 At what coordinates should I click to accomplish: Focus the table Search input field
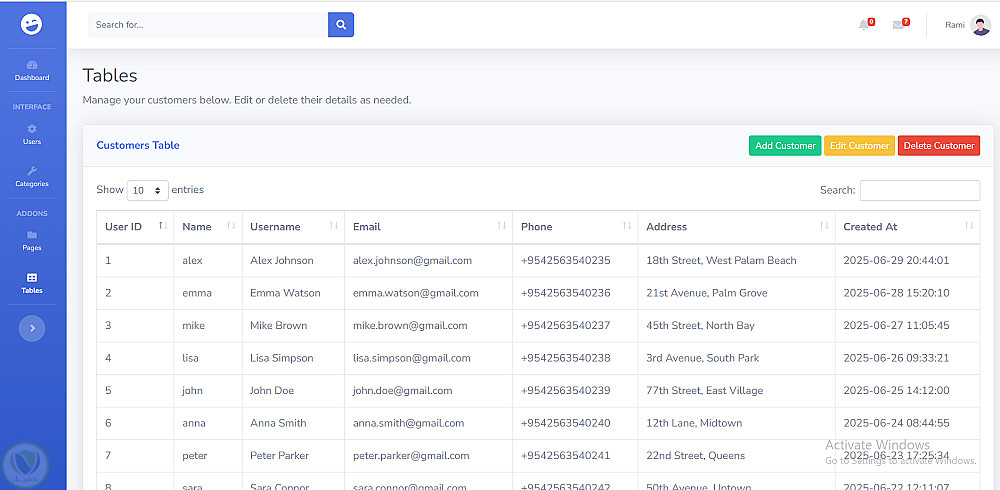(920, 190)
